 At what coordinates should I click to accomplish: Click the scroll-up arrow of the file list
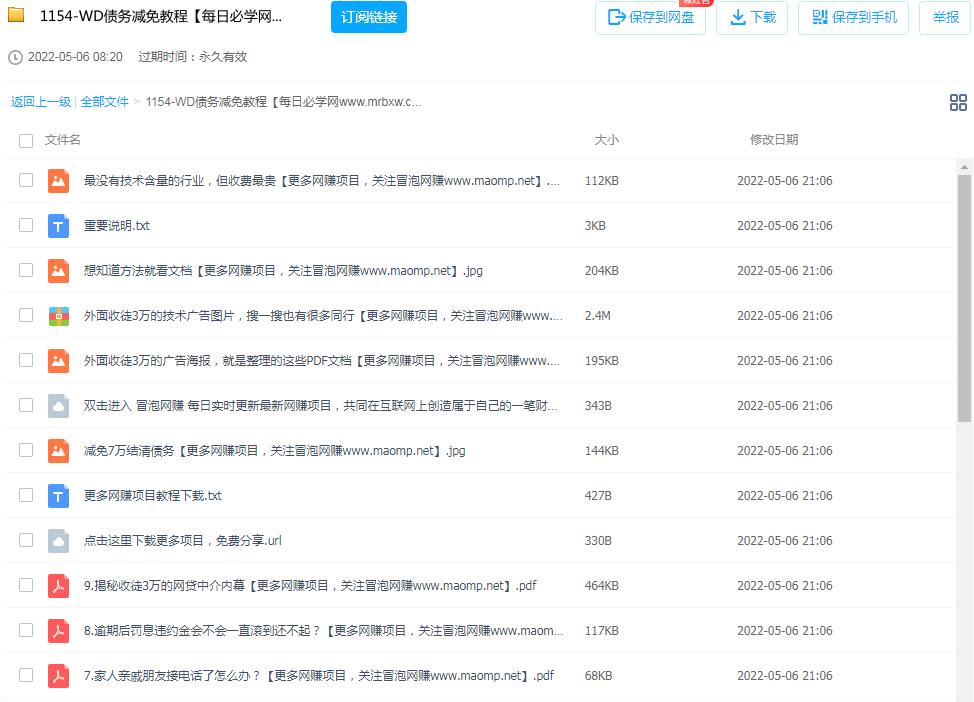coord(964,167)
